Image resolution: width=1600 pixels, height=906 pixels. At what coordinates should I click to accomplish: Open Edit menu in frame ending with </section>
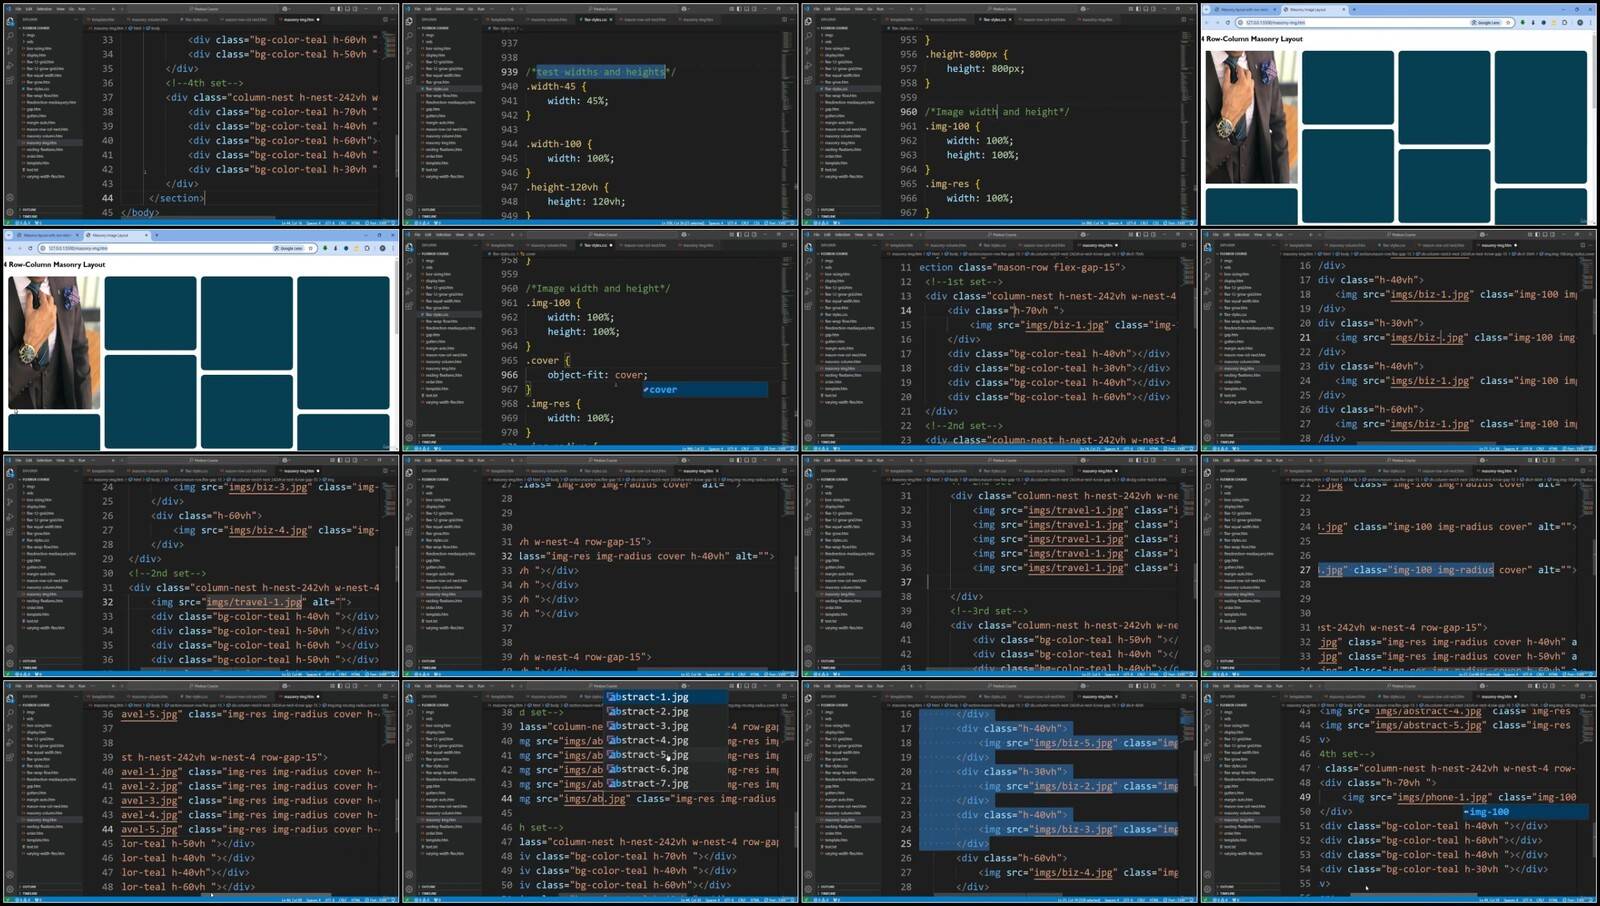[x=29, y=9]
